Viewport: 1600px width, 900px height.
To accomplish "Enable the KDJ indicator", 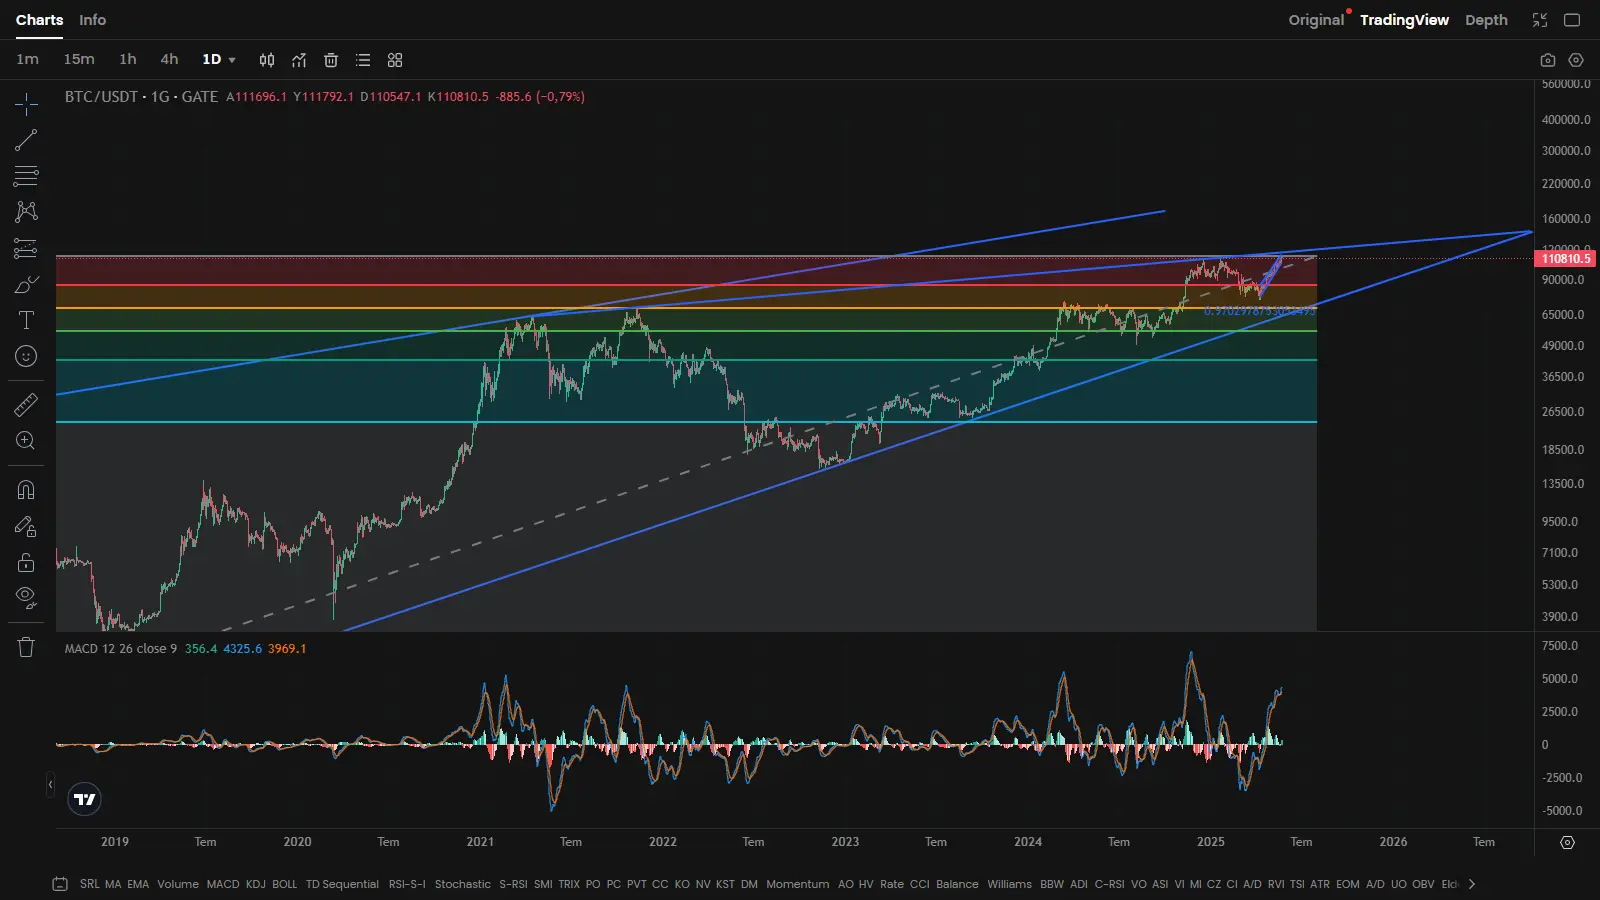I will (x=256, y=884).
